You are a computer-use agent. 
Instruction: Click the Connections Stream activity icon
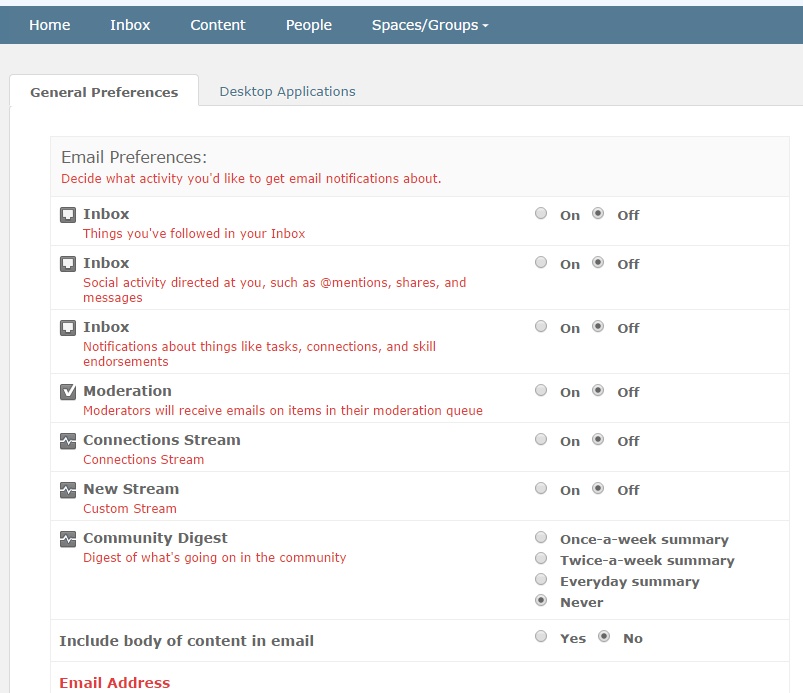point(68,441)
